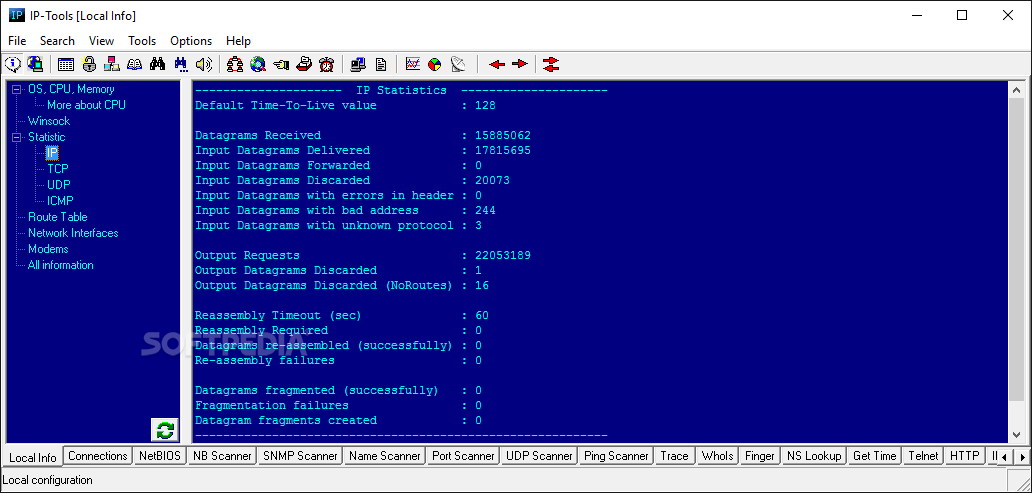This screenshot has width=1032, height=493.
Task: Open the Tools menu
Action: click(142, 41)
